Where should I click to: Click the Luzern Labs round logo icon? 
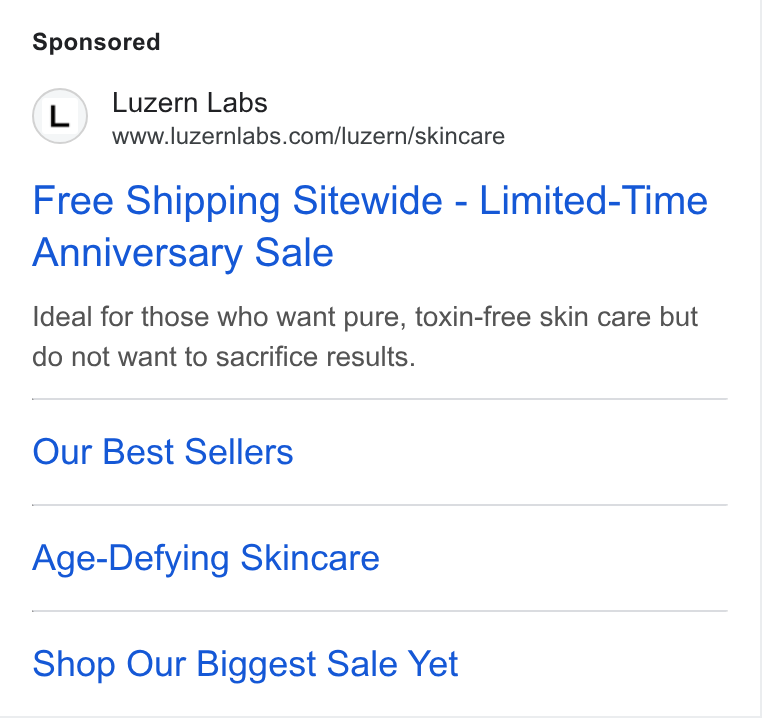60,116
